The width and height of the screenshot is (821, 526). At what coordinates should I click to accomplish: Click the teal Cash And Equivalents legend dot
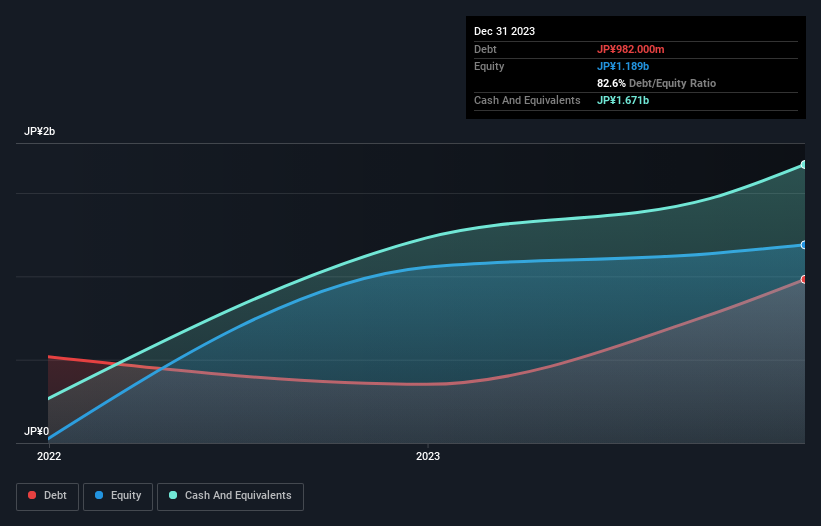(x=173, y=495)
